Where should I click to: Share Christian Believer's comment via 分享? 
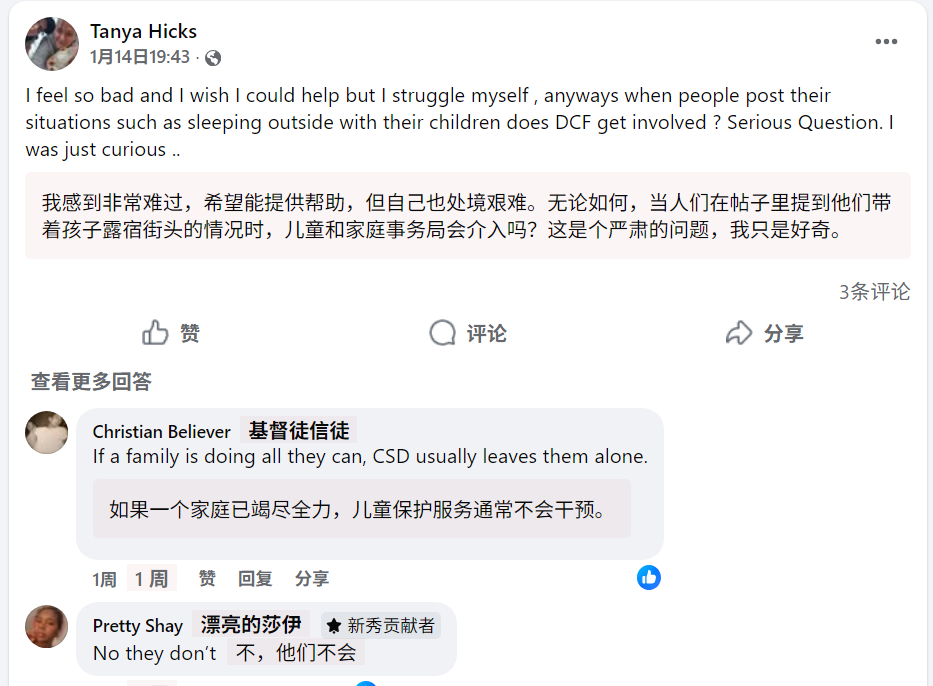point(312,579)
